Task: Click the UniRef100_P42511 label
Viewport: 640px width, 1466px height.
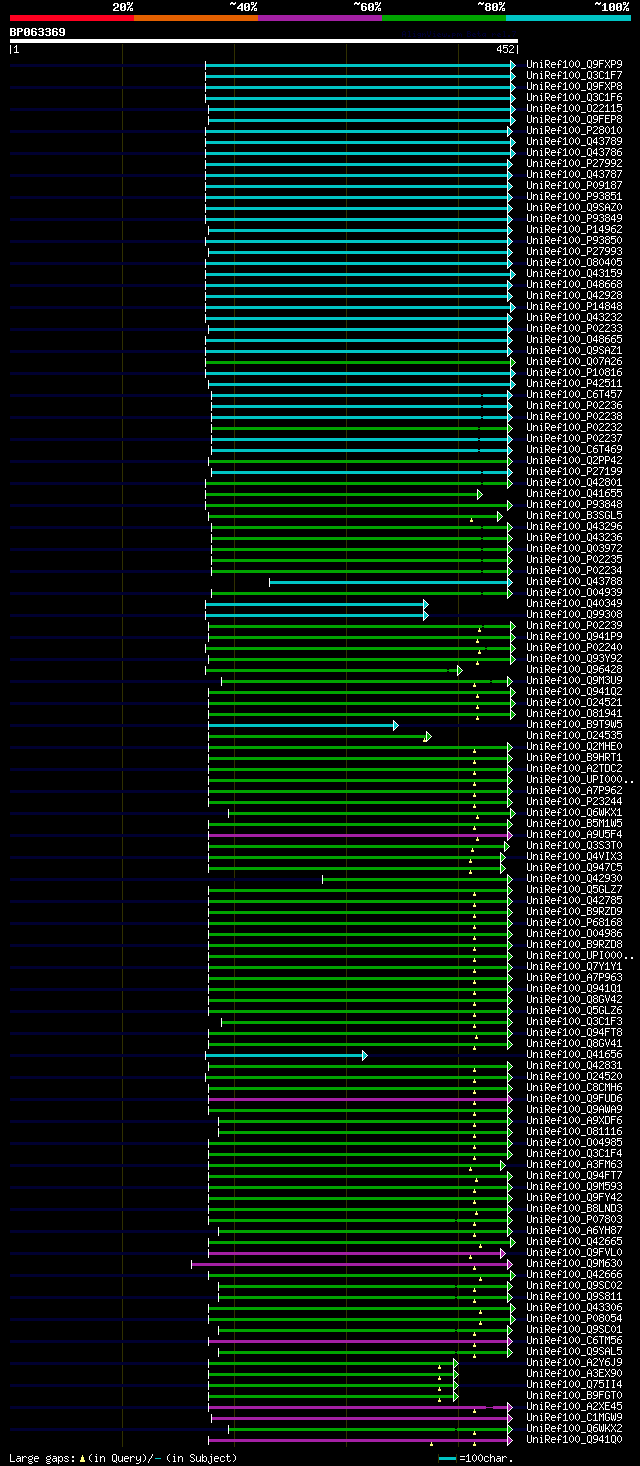Action: point(574,383)
